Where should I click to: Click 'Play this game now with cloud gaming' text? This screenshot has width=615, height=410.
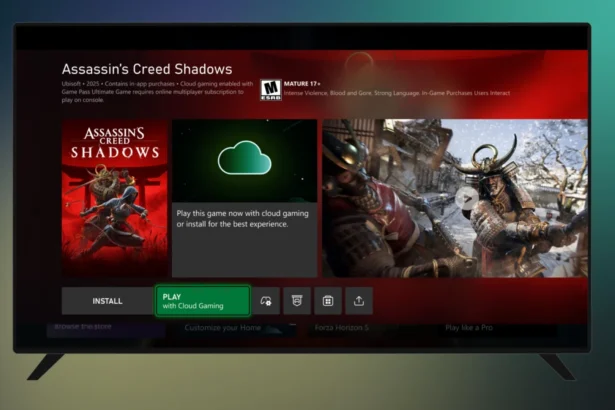pyautogui.click(x=242, y=219)
